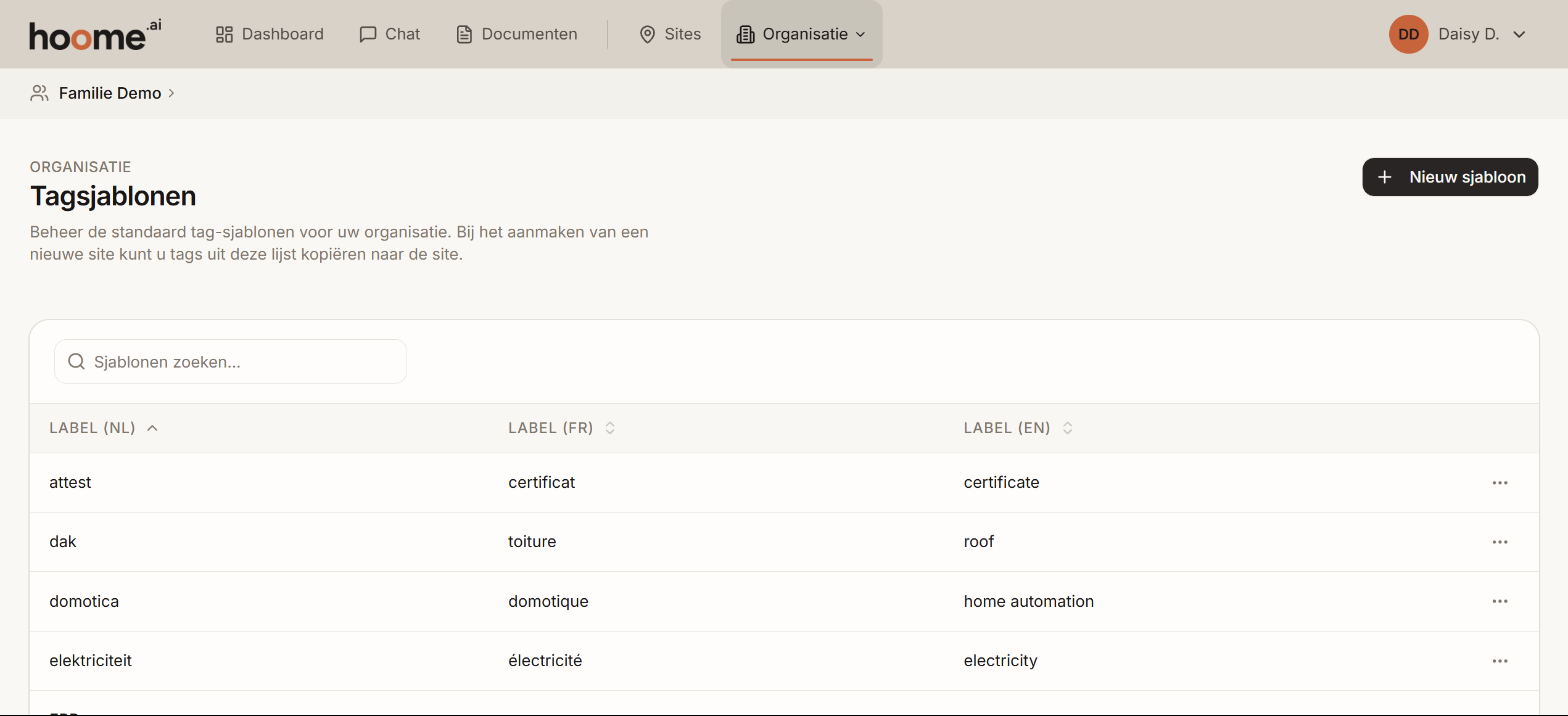The height and width of the screenshot is (716, 1568).
Task: Expand the Organisatie dropdown chevron
Action: tap(859, 34)
